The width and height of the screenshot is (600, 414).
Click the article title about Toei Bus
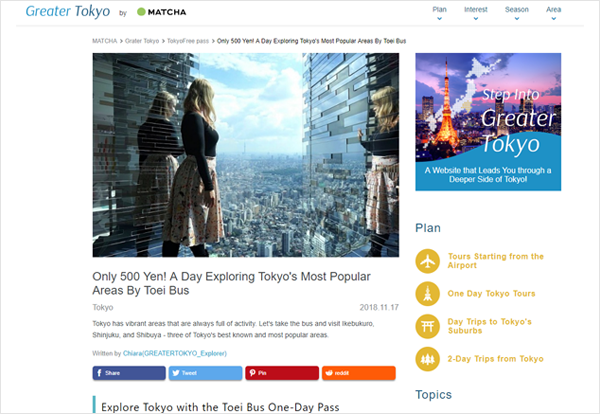232,283
